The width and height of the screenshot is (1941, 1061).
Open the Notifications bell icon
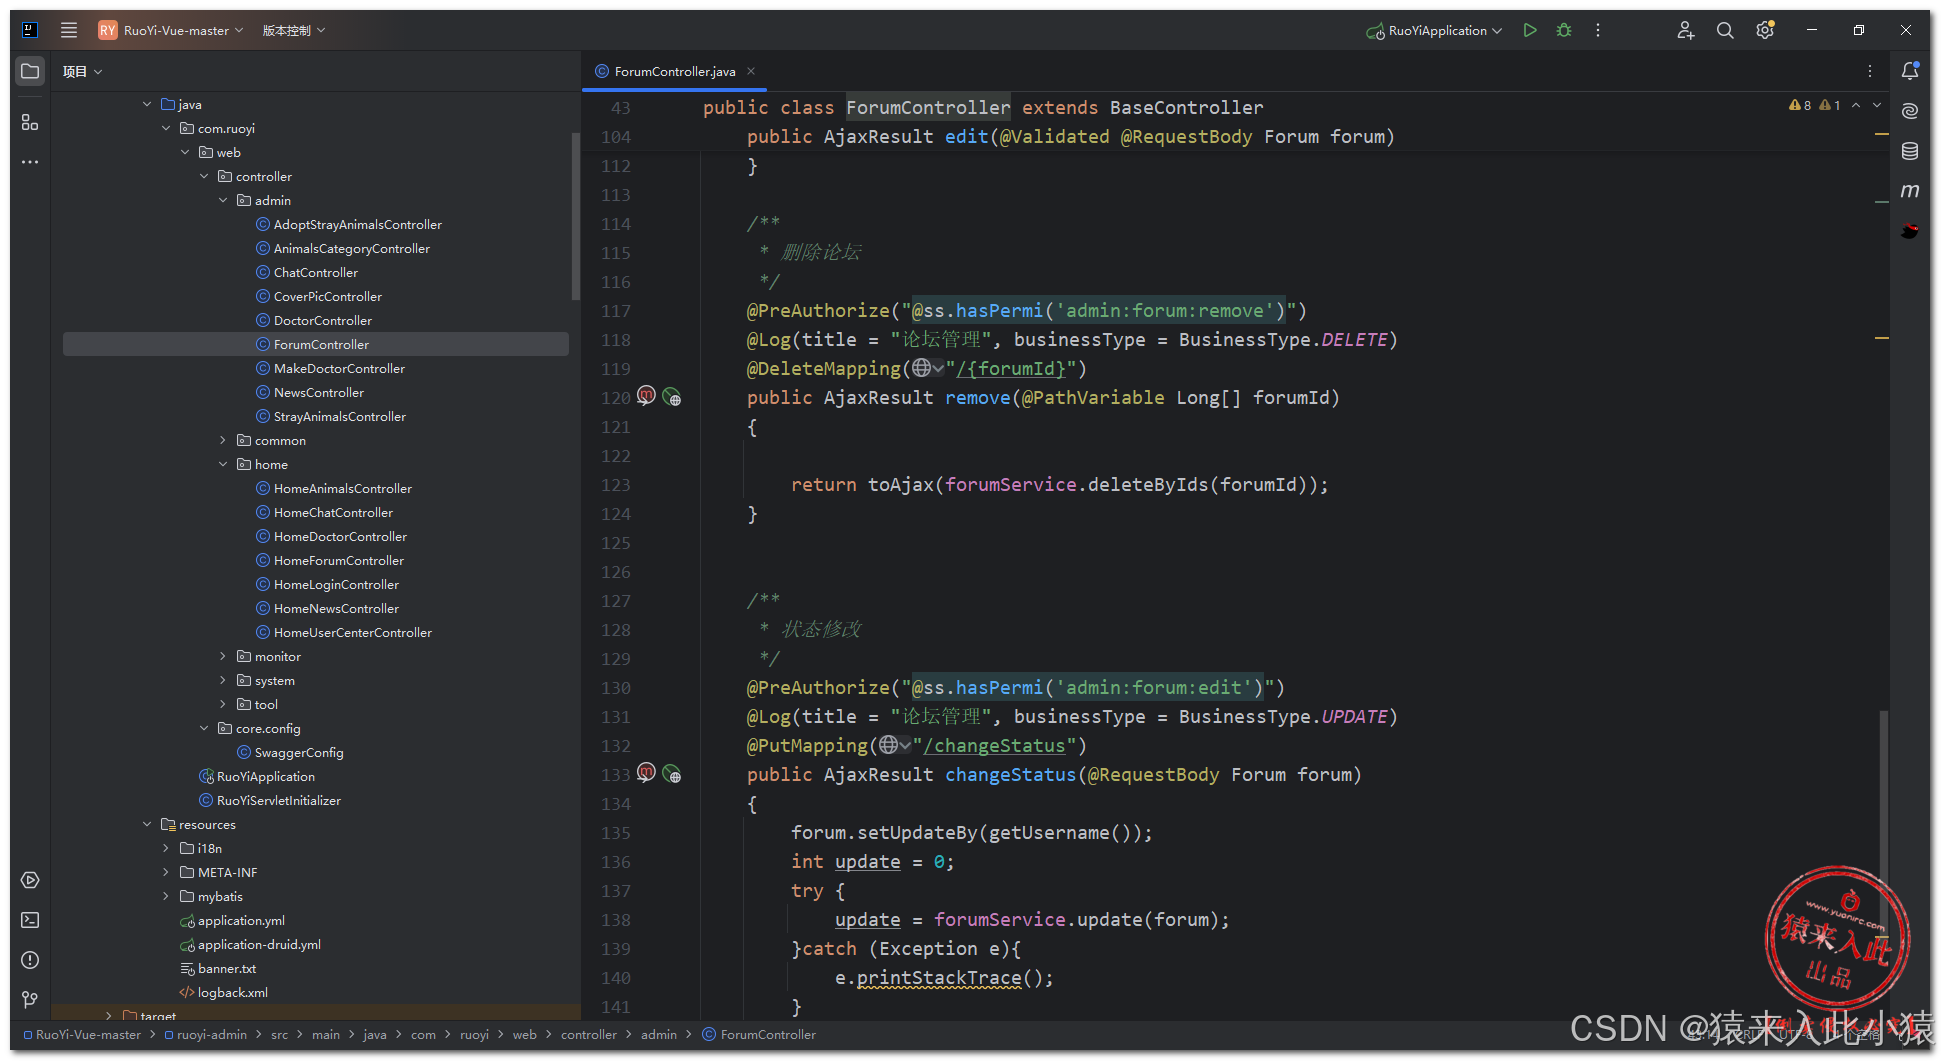pyautogui.click(x=1910, y=71)
